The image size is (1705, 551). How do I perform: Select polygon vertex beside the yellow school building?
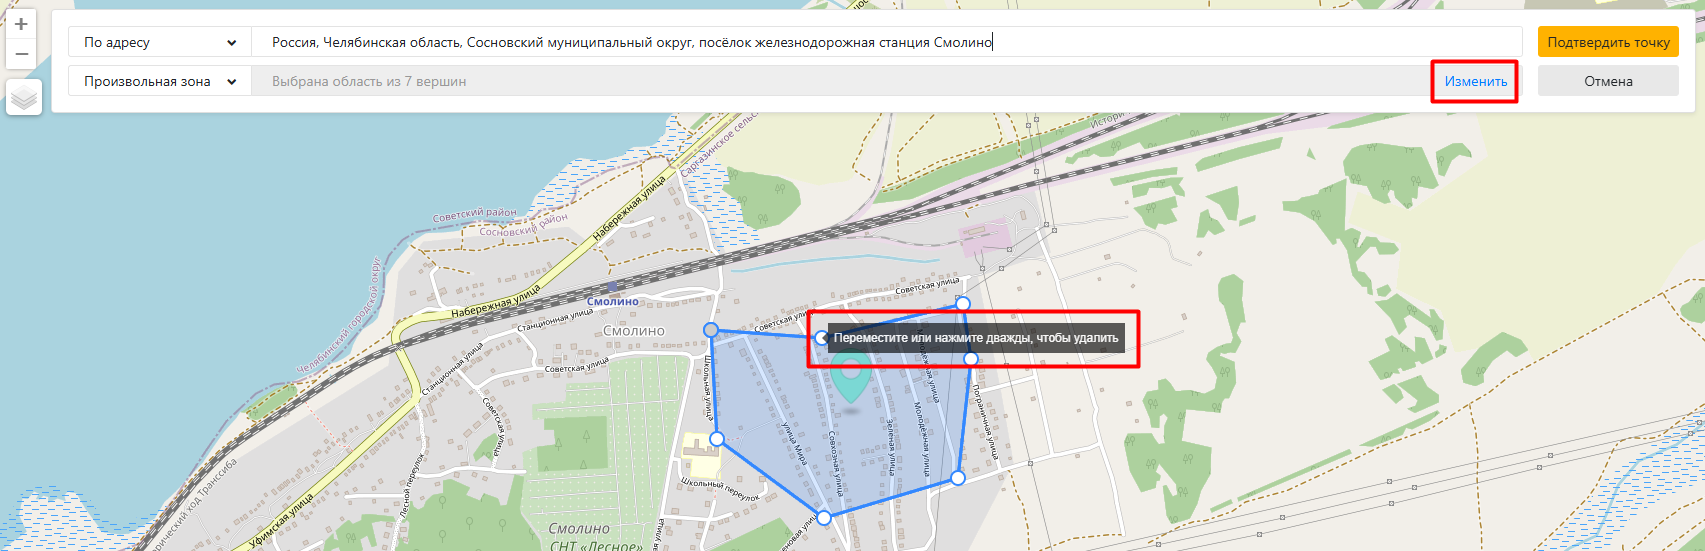point(717,439)
